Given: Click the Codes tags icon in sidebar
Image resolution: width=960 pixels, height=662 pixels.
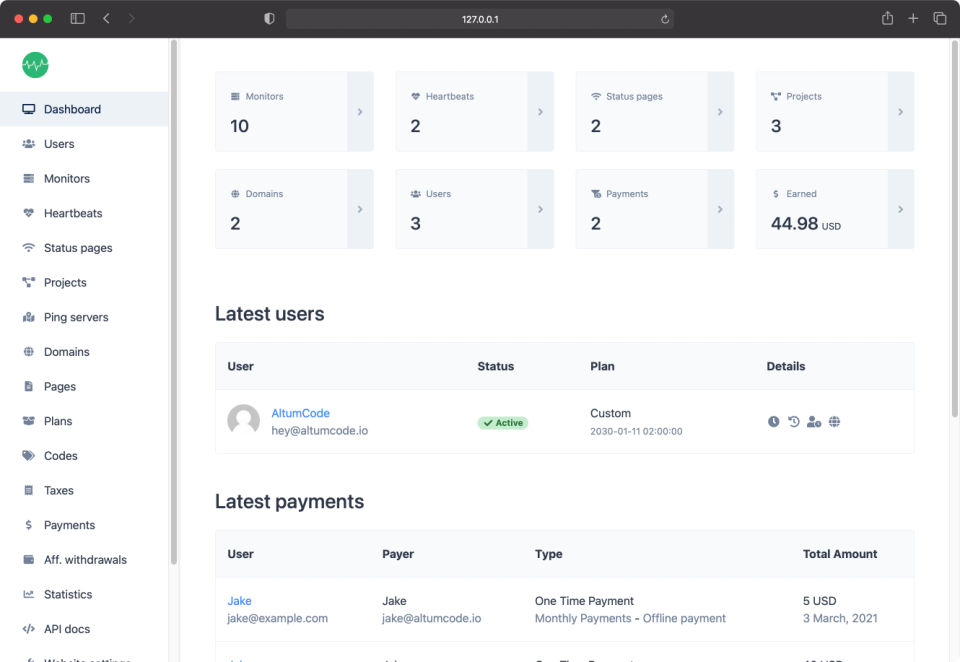Looking at the screenshot, I should [x=28, y=456].
